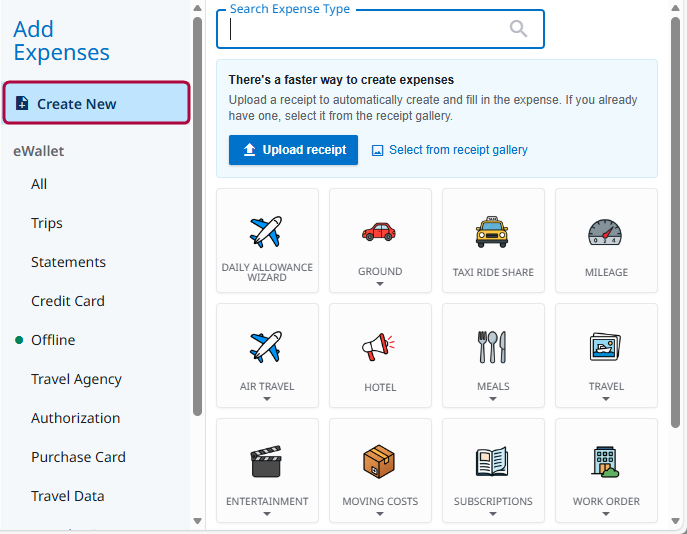Screen dimensions: 687x534
Task: Pick the Meals cutlery icon
Action: (x=492, y=347)
